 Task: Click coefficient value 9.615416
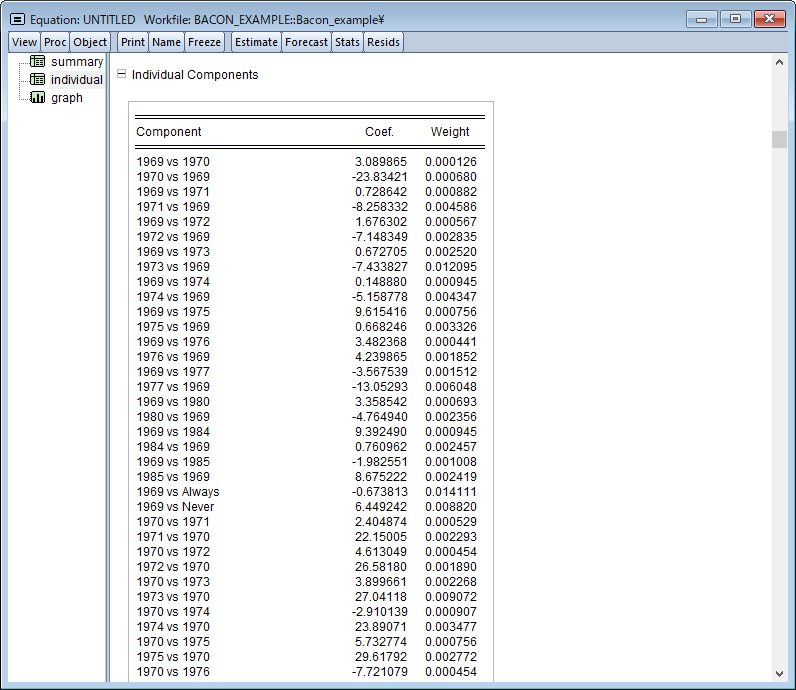(381, 311)
